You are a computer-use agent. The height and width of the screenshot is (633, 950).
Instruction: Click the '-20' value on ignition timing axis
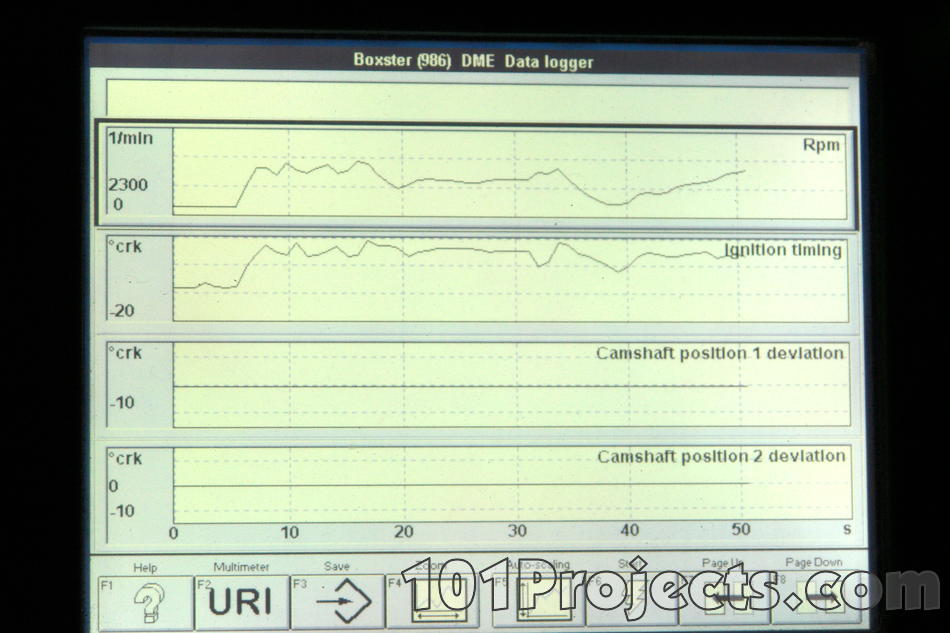pyautogui.click(x=122, y=311)
